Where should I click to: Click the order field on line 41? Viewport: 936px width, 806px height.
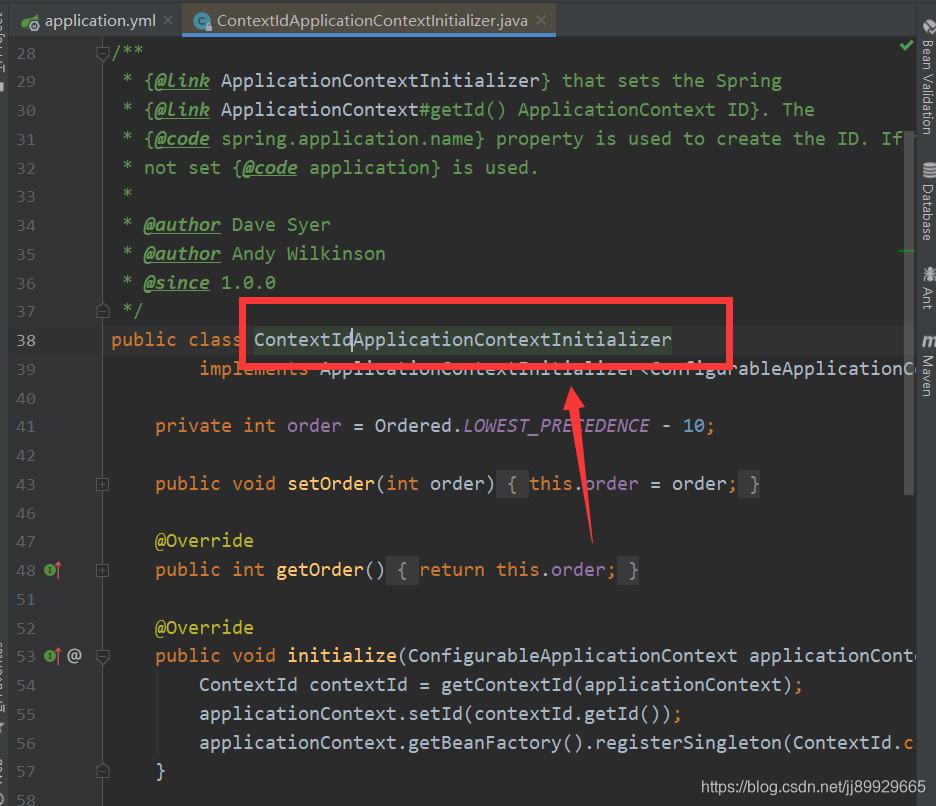(x=314, y=426)
